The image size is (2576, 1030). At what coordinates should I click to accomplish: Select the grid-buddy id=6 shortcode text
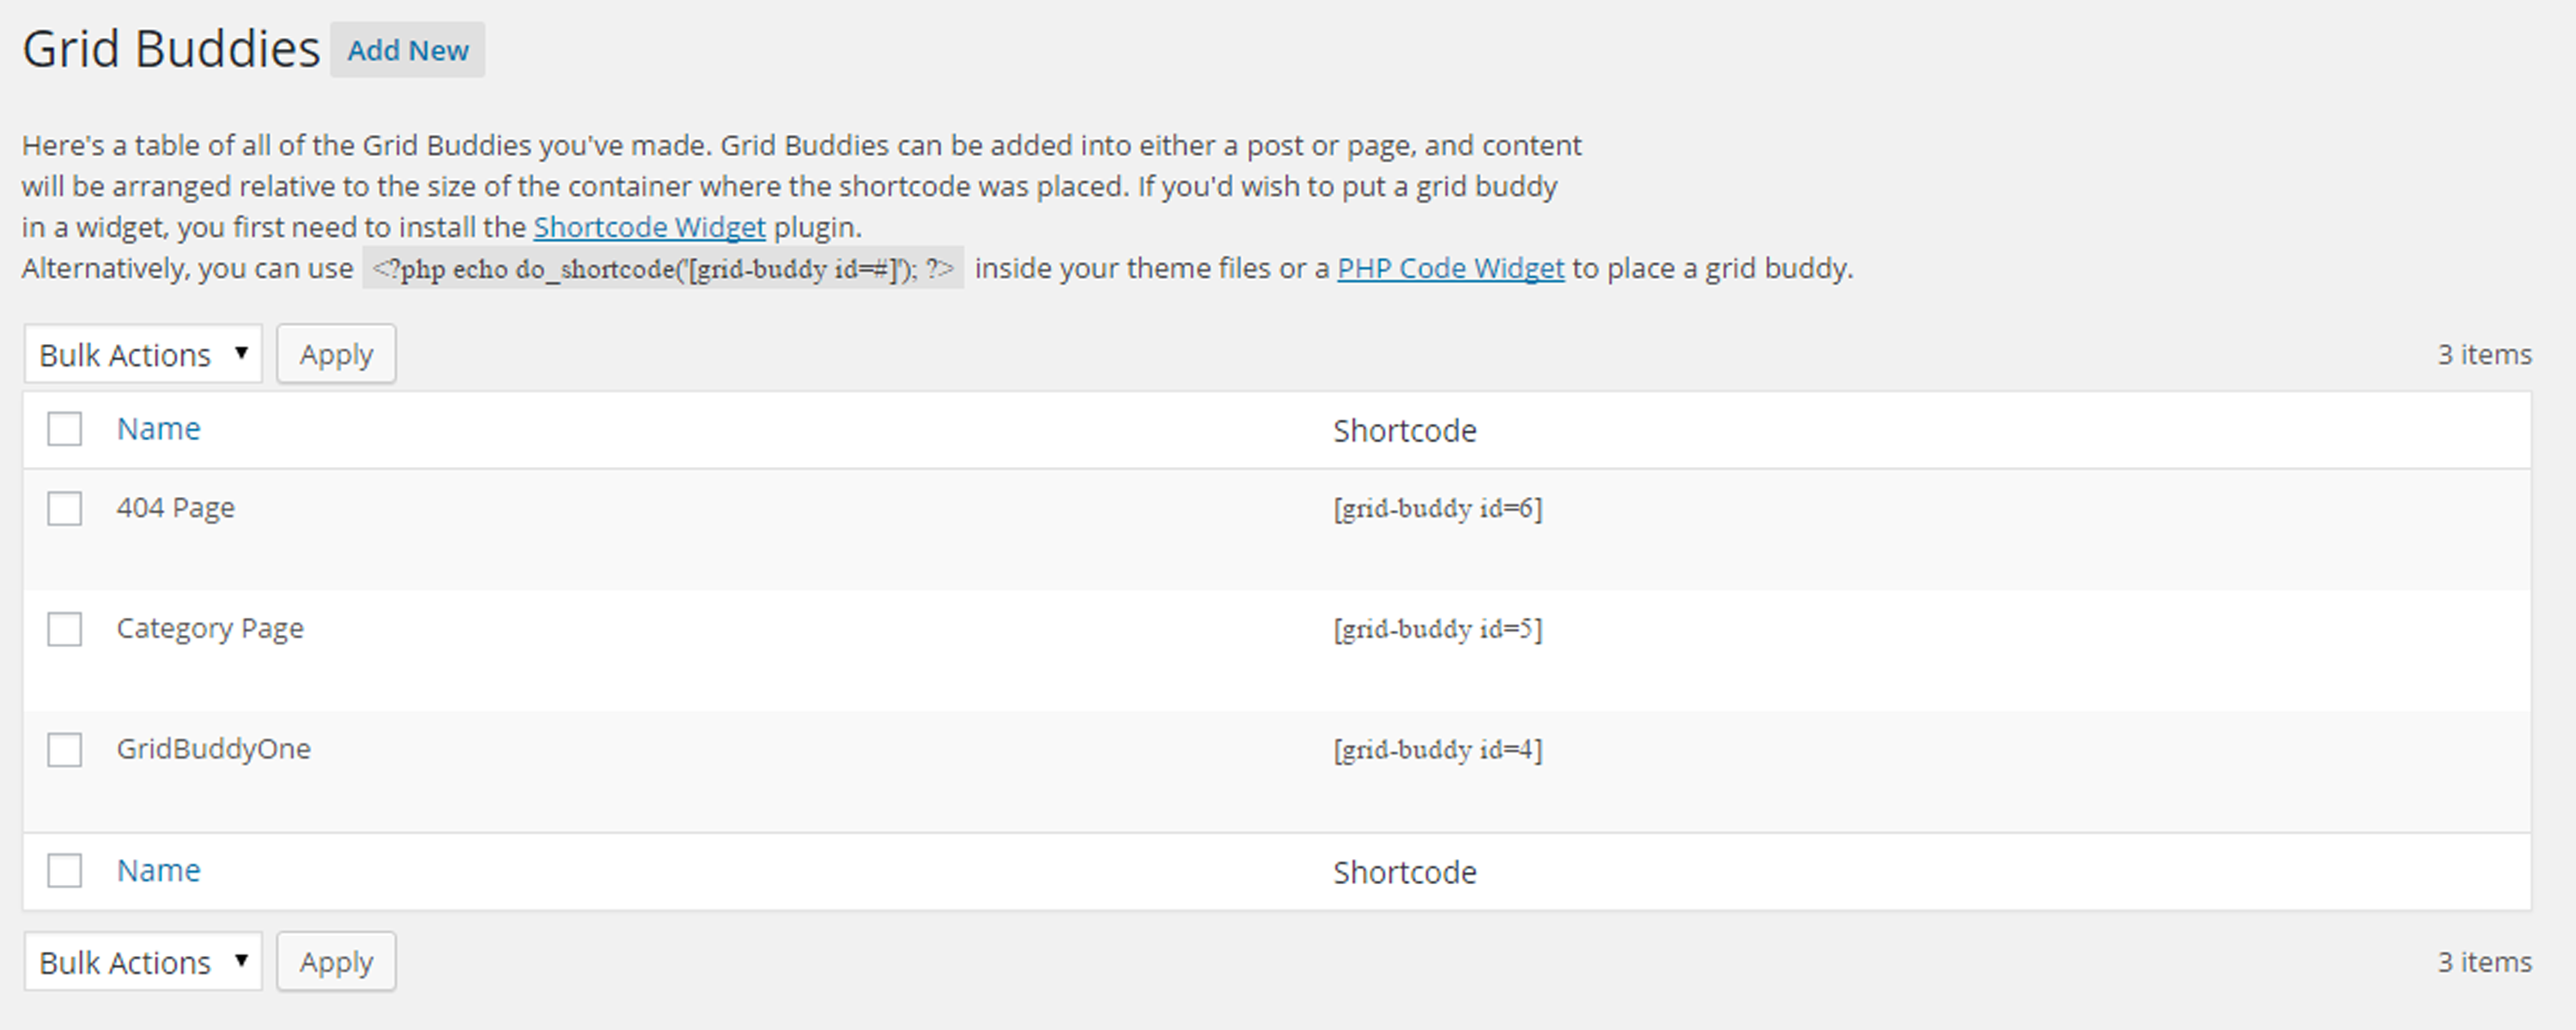[x=1437, y=509]
